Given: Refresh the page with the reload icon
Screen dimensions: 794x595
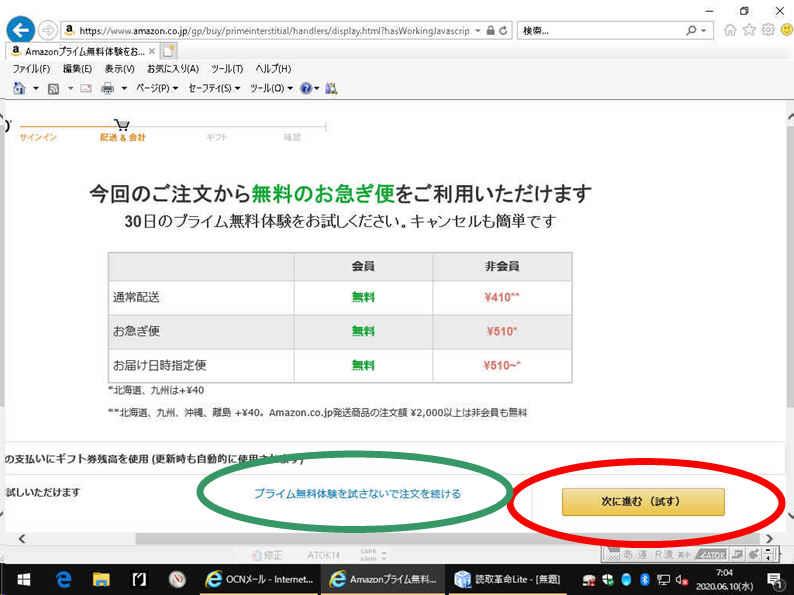Looking at the screenshot, I should click(x=503, y=30).
